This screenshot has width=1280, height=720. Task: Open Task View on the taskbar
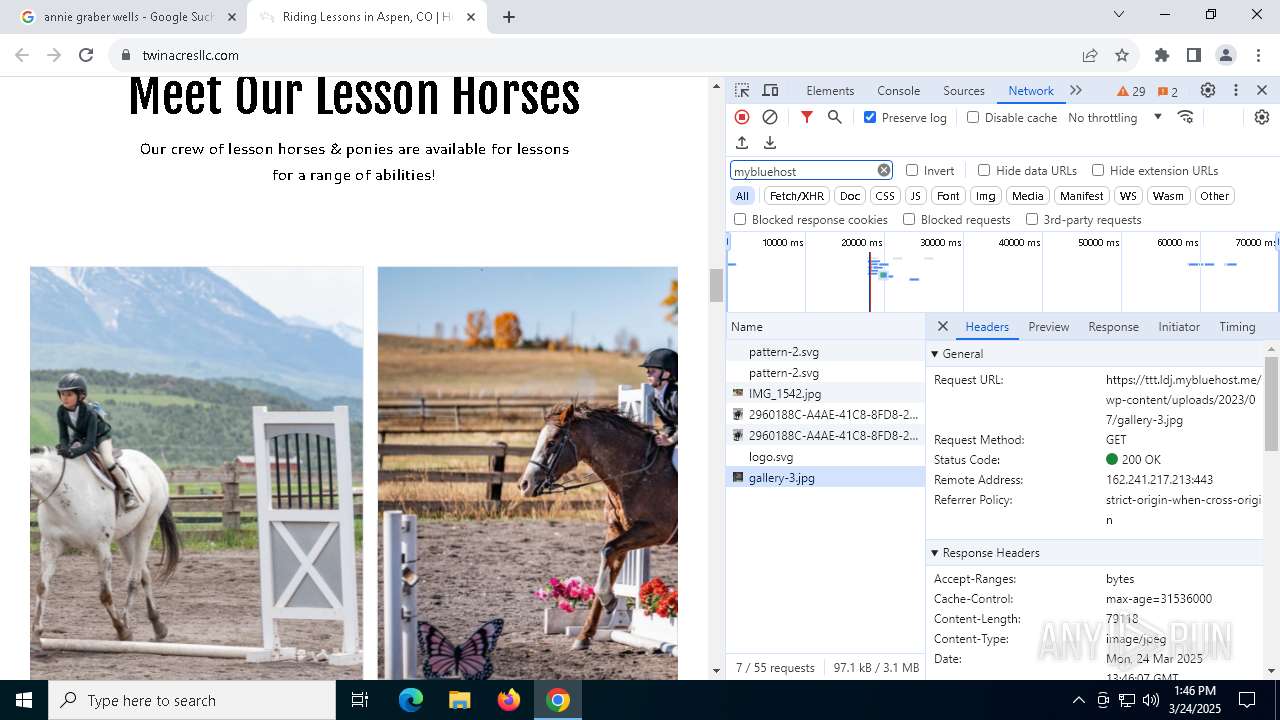(360, 700)
